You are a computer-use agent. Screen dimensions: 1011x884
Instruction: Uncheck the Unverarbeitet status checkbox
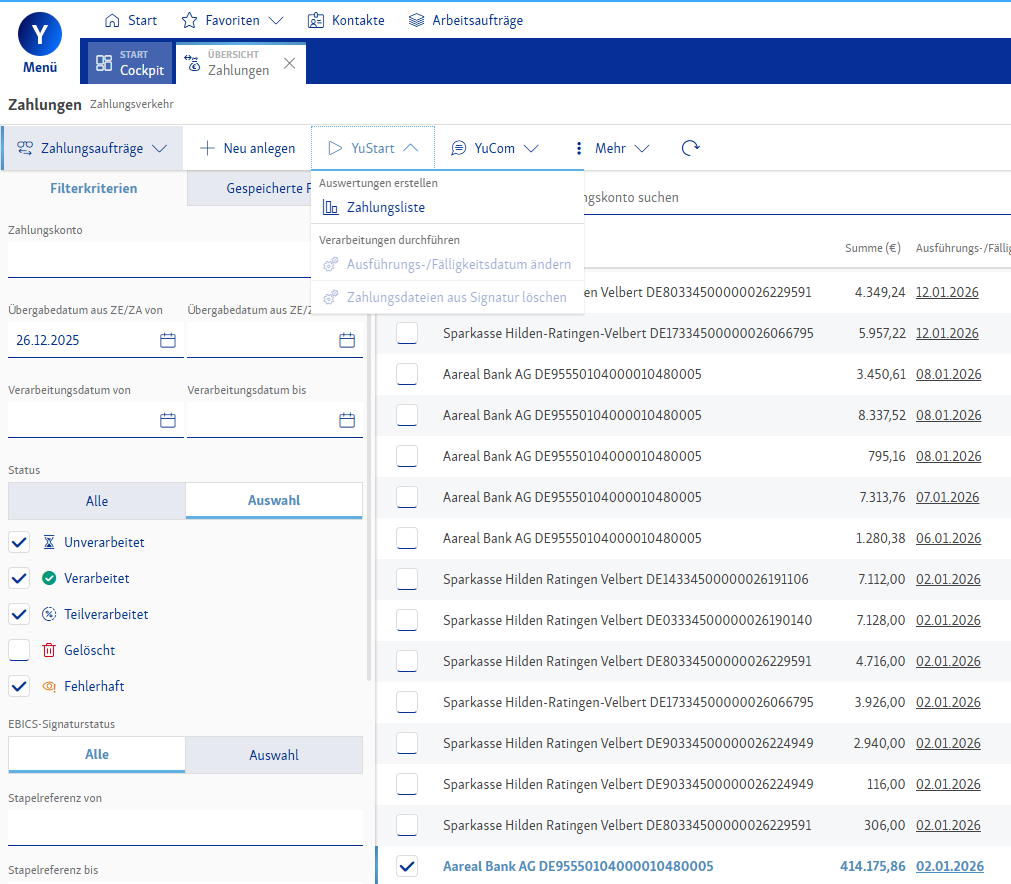19,542
